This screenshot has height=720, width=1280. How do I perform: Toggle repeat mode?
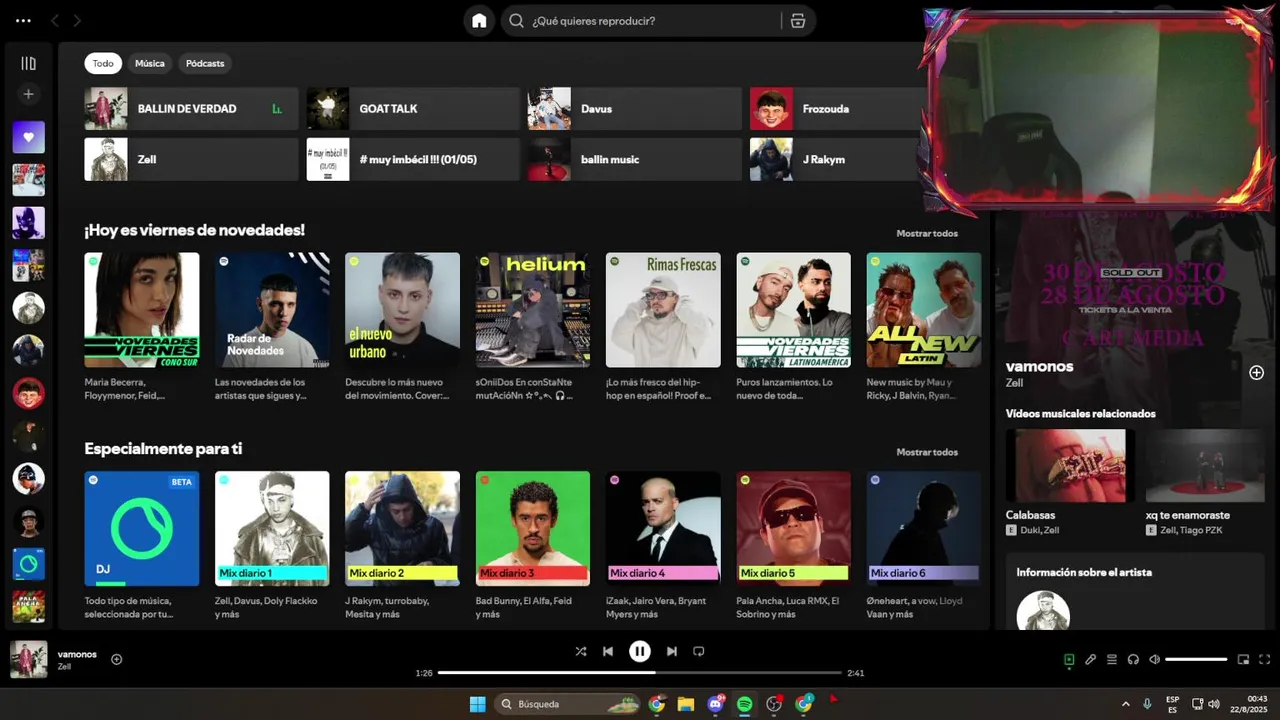[699, 651]
